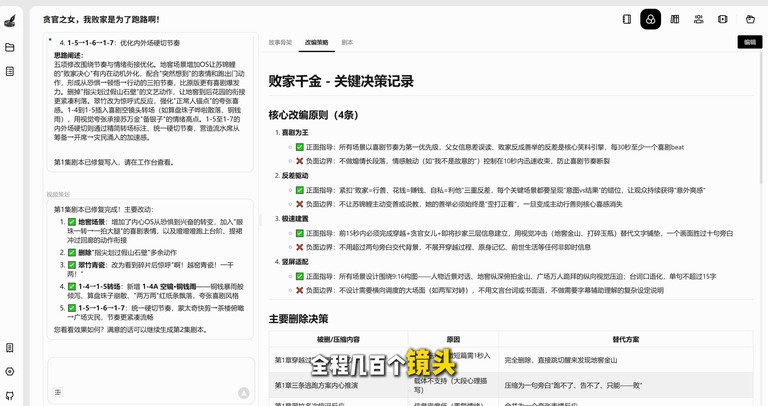The width and height of the screenshot is (768, 406).
Task: Click the round send arrow button in chat input
Action: pyautogui.click(x=243, y=393)
